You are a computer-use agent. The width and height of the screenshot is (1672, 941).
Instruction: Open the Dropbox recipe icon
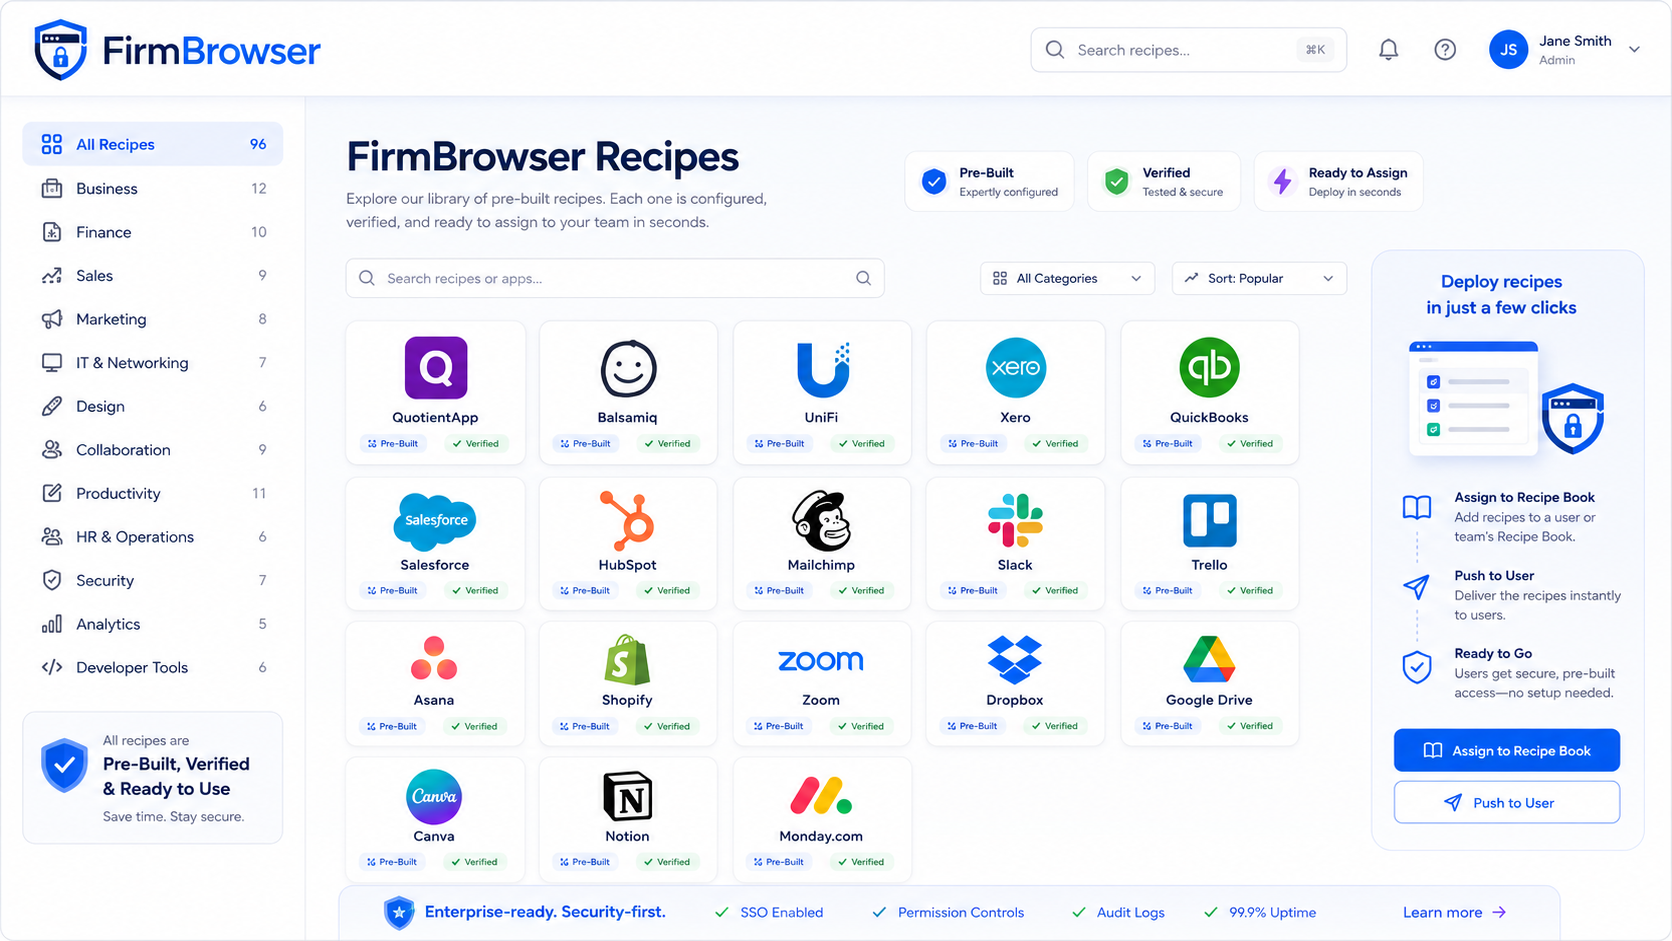(x=1014, y=659)
